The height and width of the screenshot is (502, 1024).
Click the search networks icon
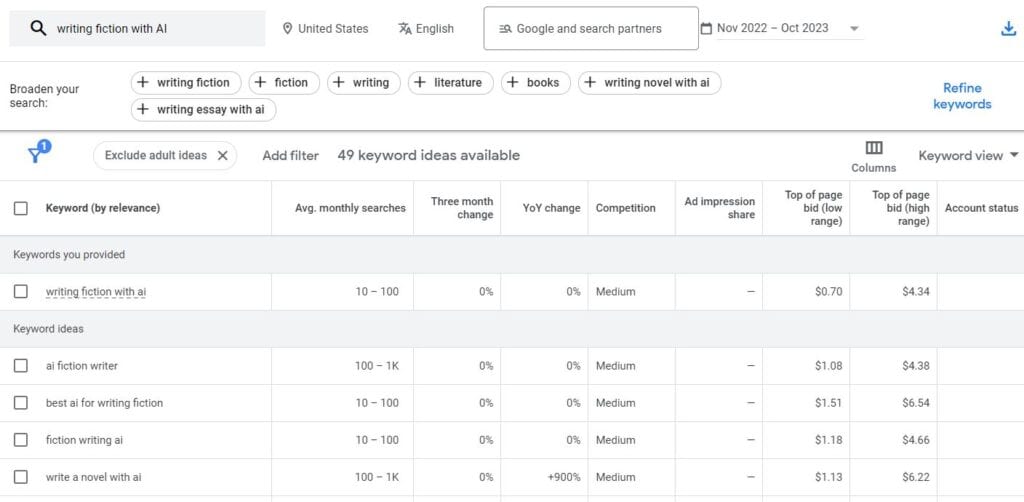(505, 29)
